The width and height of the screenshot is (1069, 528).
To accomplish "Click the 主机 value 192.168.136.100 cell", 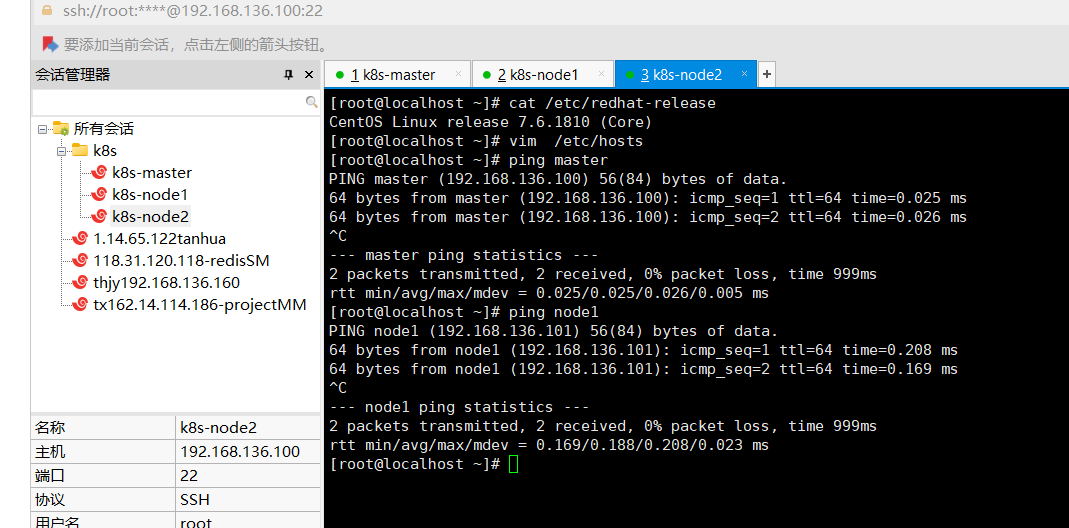I will [247, 452].
